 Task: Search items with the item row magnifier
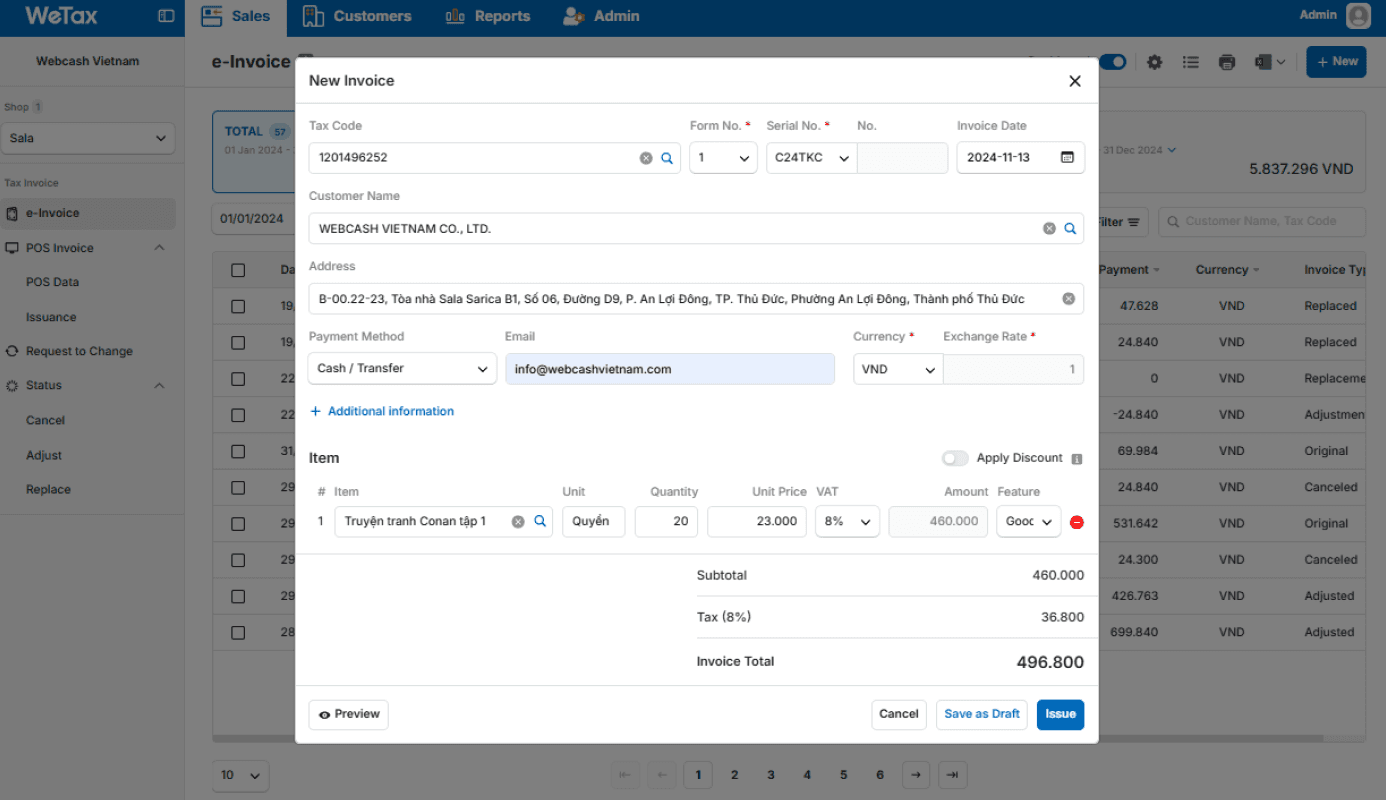540,521
